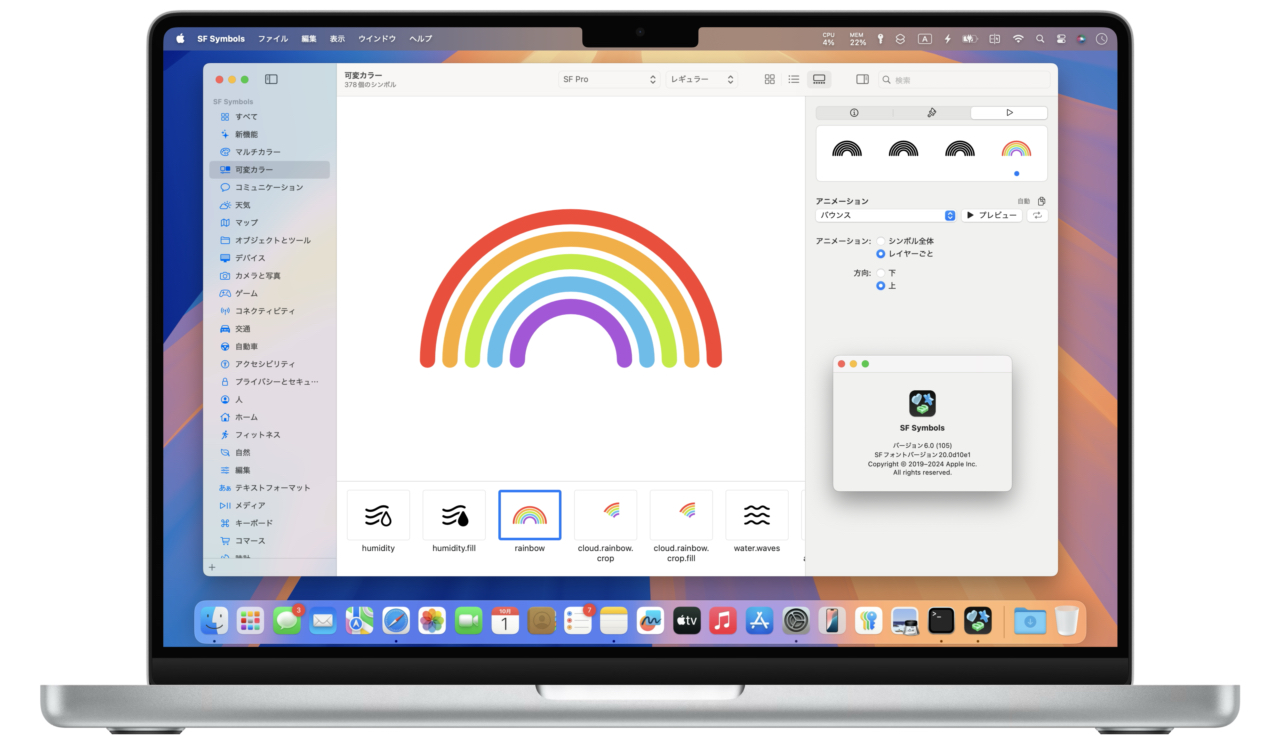Open Spotlight search in menu bar
This screenshot has height=744, width=1280.
1041,39
